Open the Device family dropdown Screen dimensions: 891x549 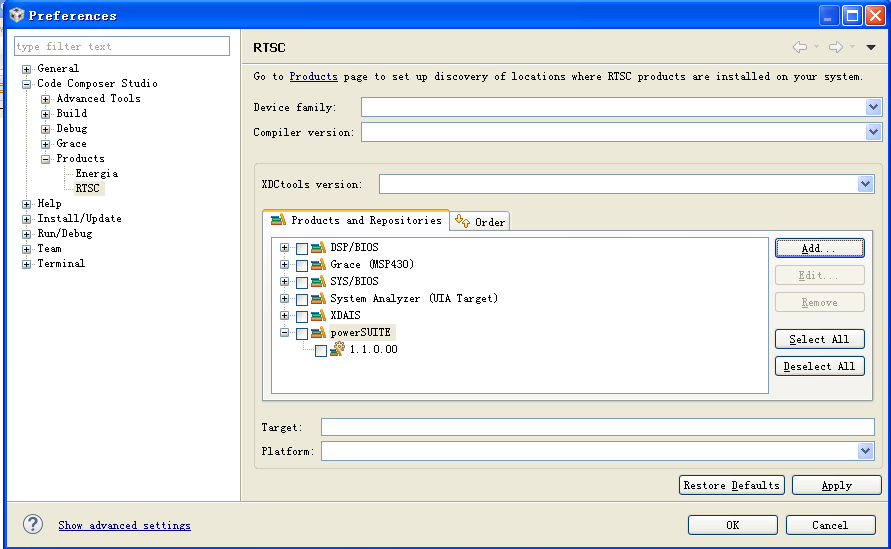click(873, 107)
